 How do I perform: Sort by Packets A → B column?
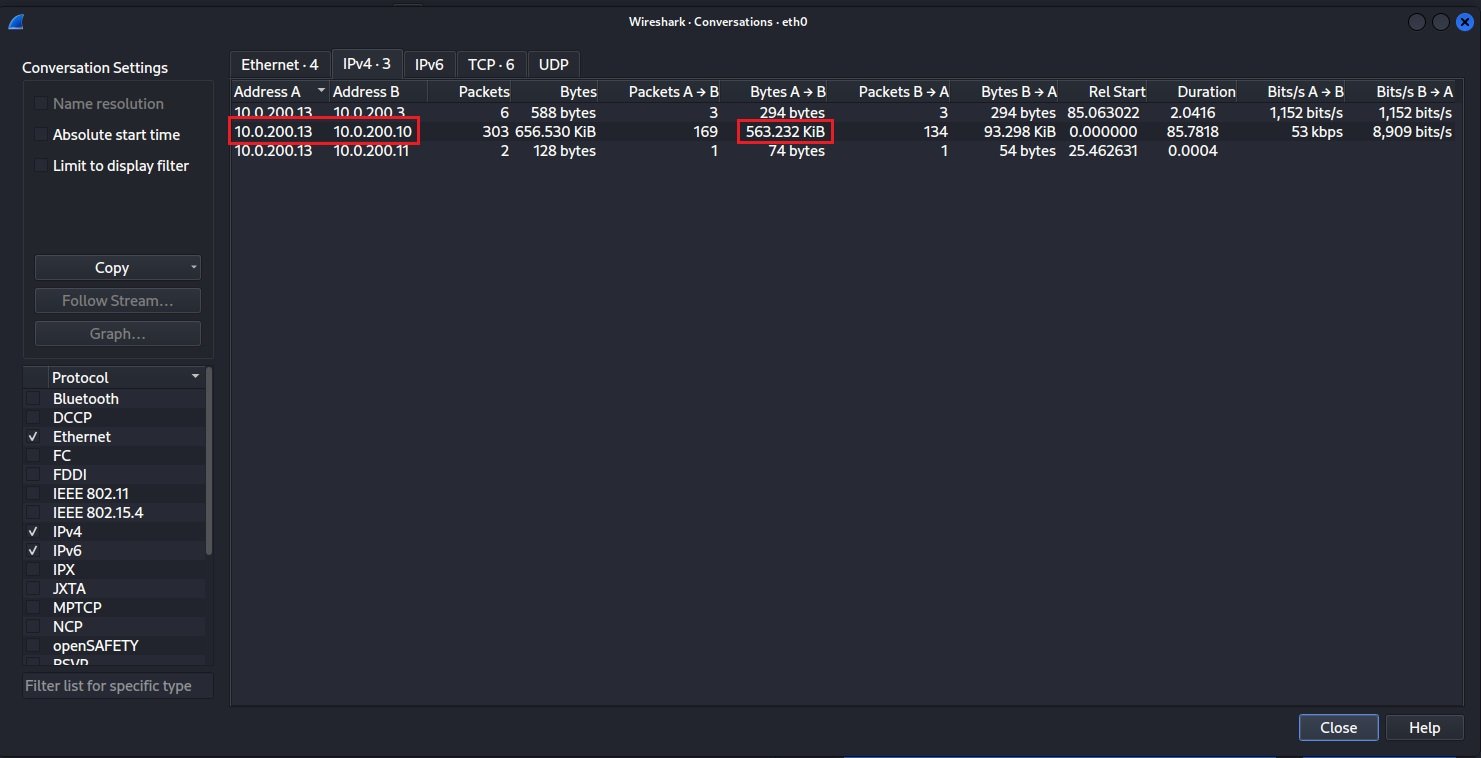pos(660,91)
